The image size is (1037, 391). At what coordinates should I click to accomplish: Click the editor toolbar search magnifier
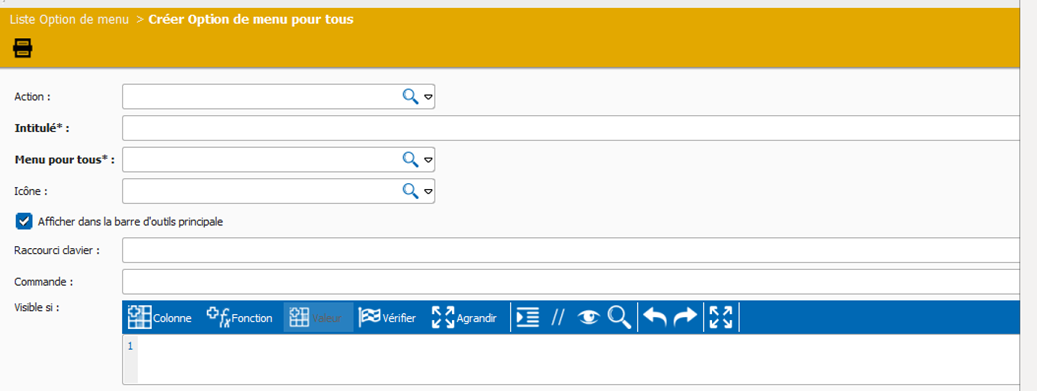click(x=619, y=317)
